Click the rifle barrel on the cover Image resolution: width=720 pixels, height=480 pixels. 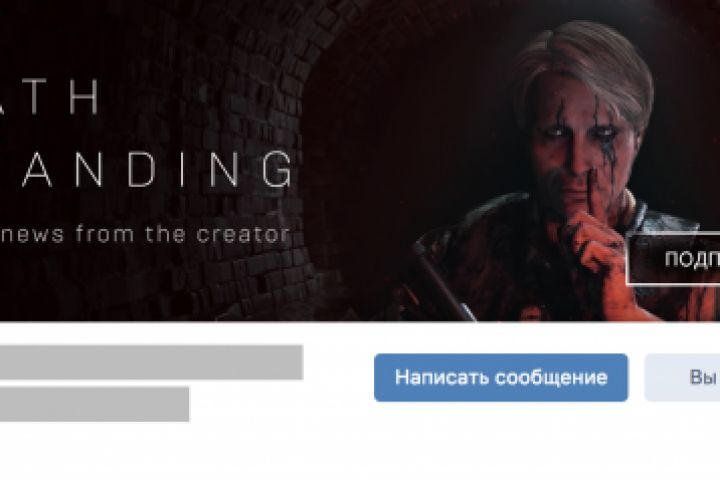pos(443,282)
